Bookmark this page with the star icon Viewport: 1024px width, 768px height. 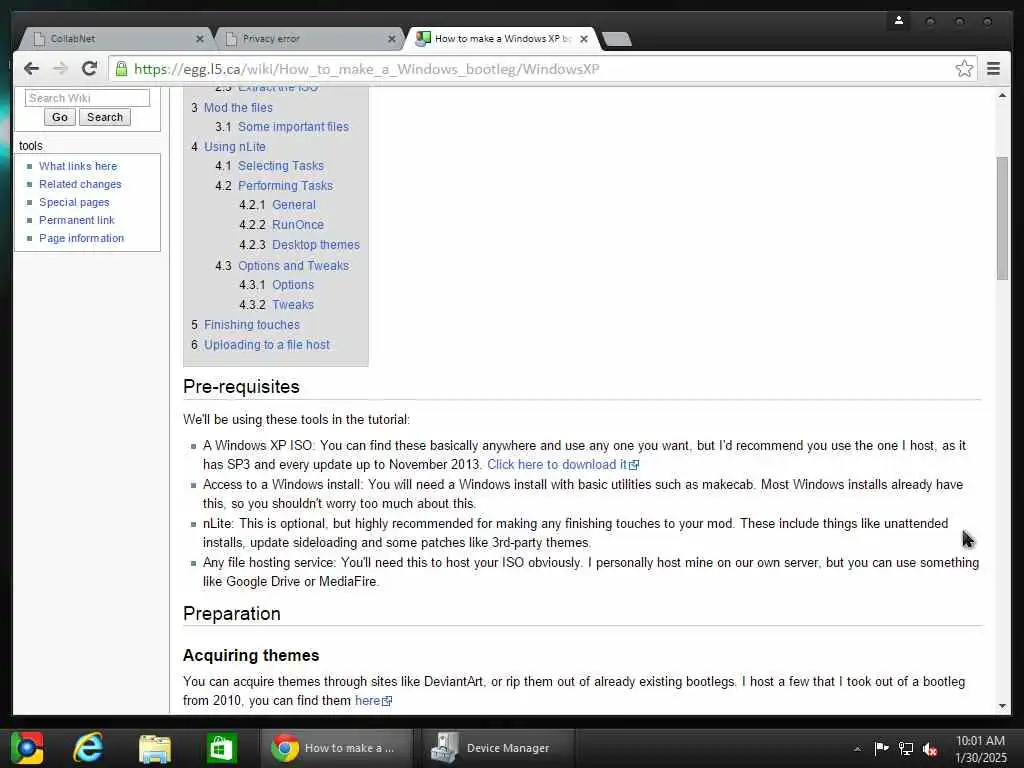click(x=964, y=69)
